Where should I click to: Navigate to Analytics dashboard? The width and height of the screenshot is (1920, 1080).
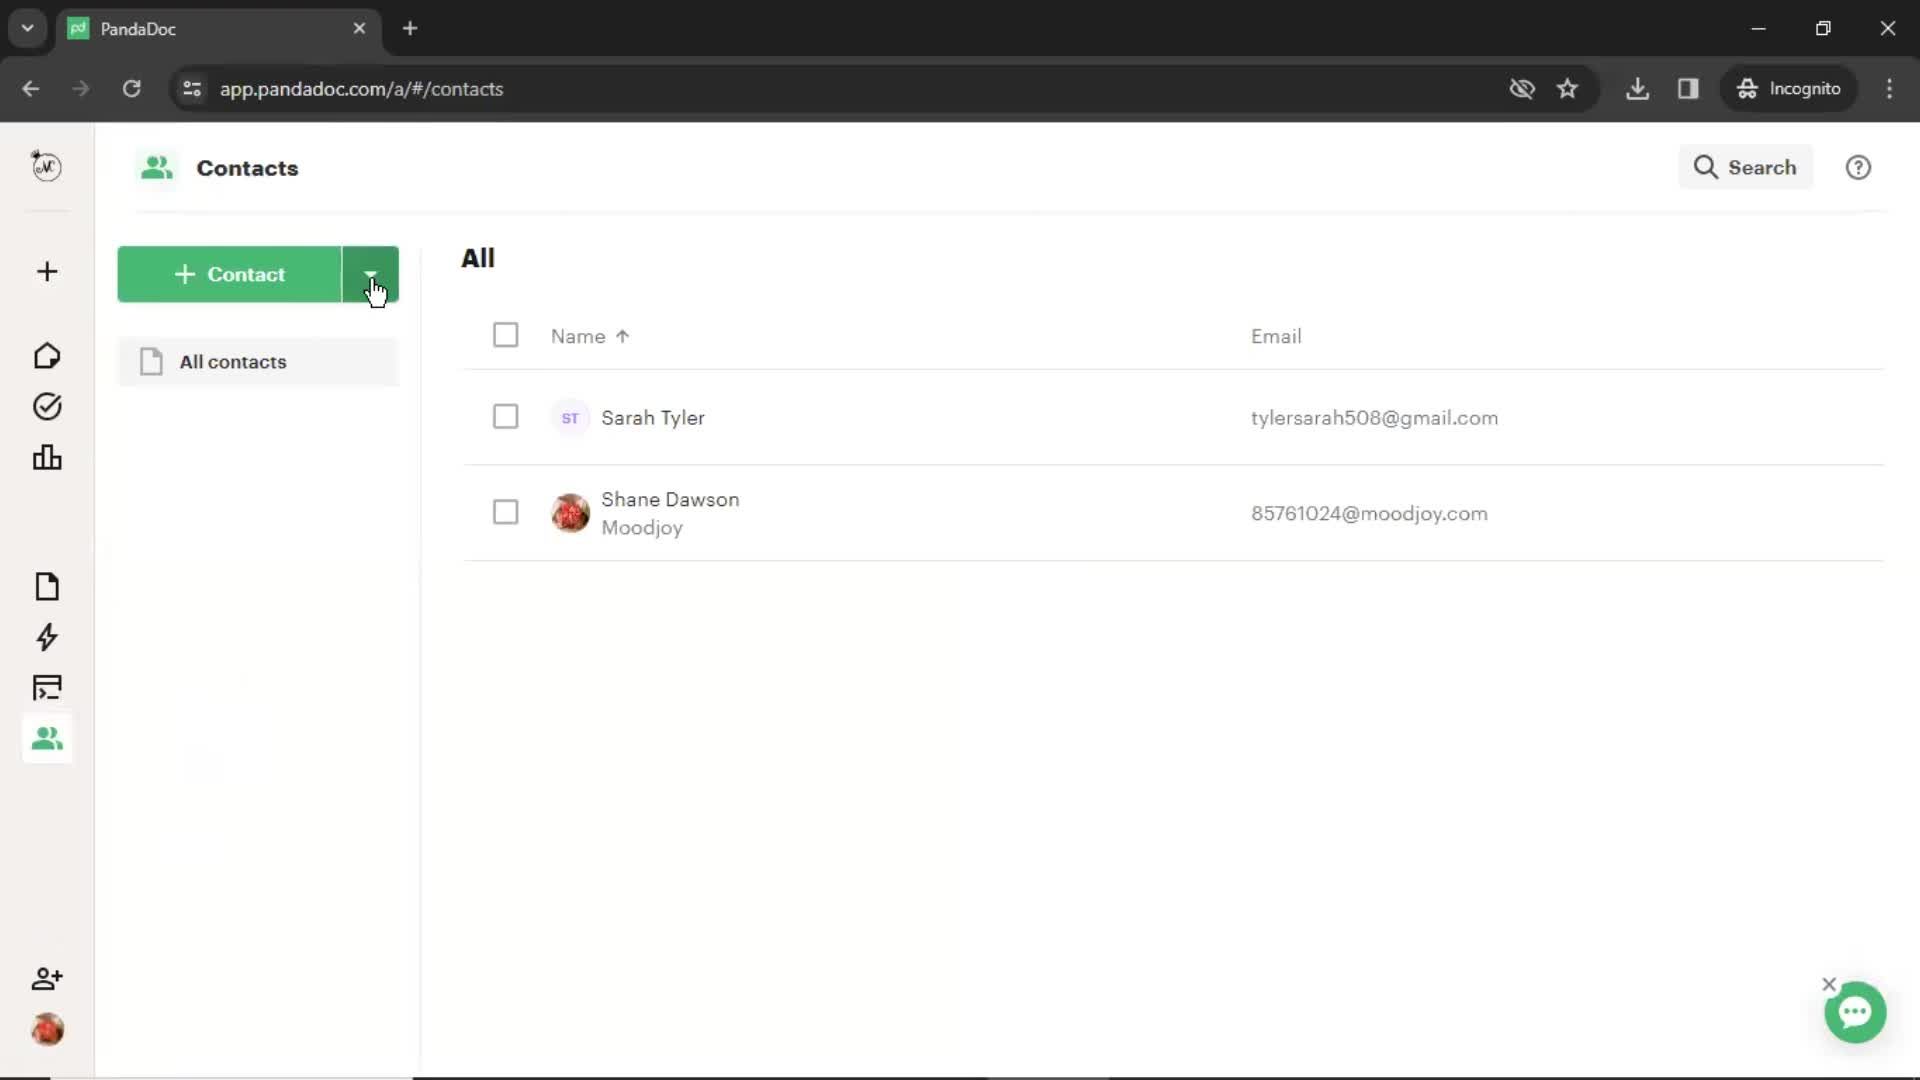(46, 458)
